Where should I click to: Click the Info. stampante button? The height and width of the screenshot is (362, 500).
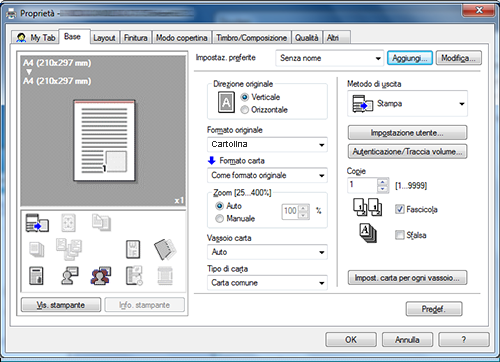pos(145,305)
